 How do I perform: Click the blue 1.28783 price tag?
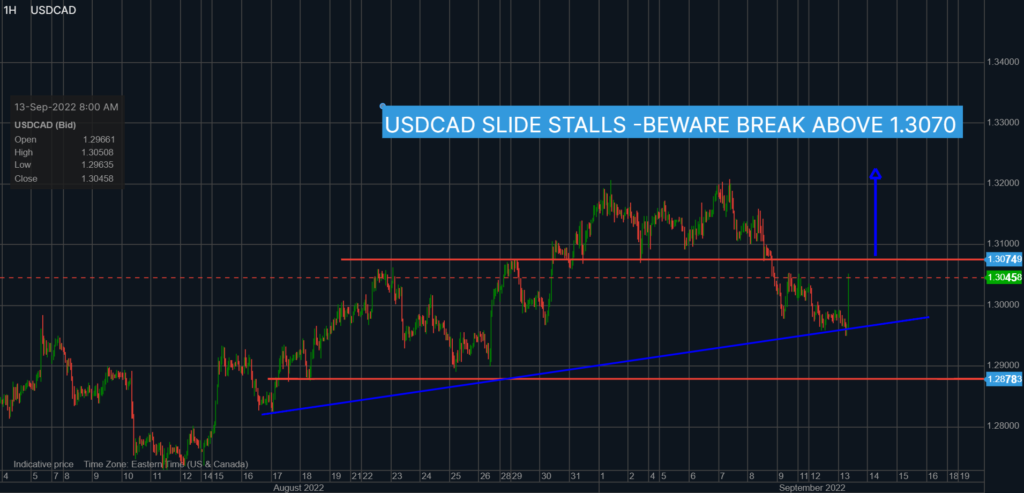pos(1001,379)
